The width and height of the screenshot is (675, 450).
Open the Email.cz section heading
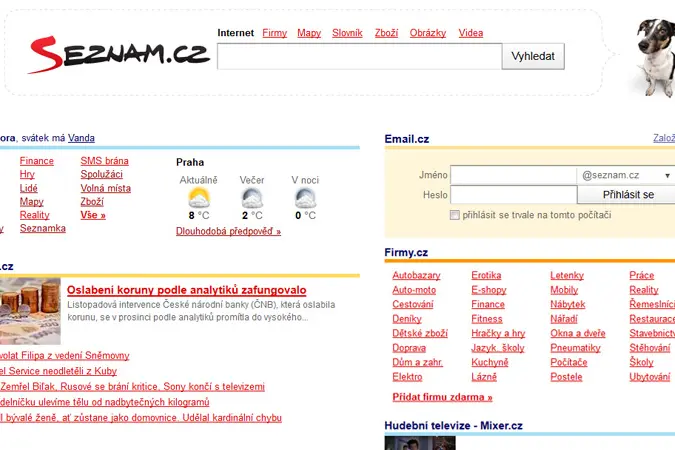coord(407,139)
